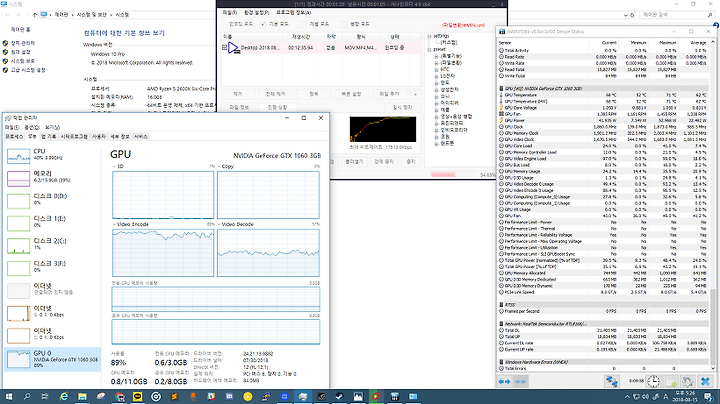
Task: Check 기본 모드 encoding mode checkbox
Action: pos(264,24)
